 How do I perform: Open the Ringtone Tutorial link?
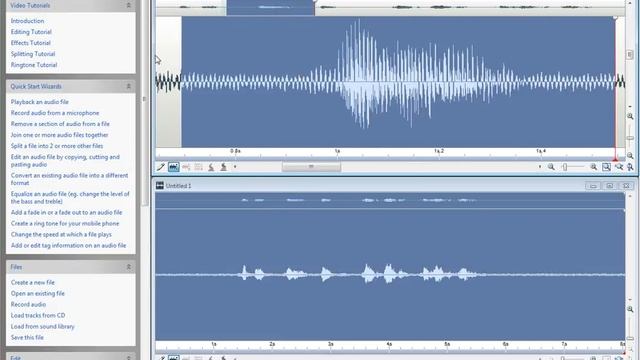[34, 65]
